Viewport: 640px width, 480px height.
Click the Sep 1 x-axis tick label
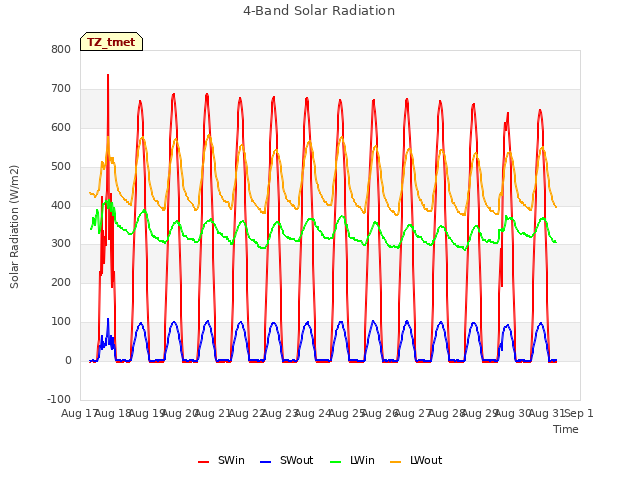(579, 413)
